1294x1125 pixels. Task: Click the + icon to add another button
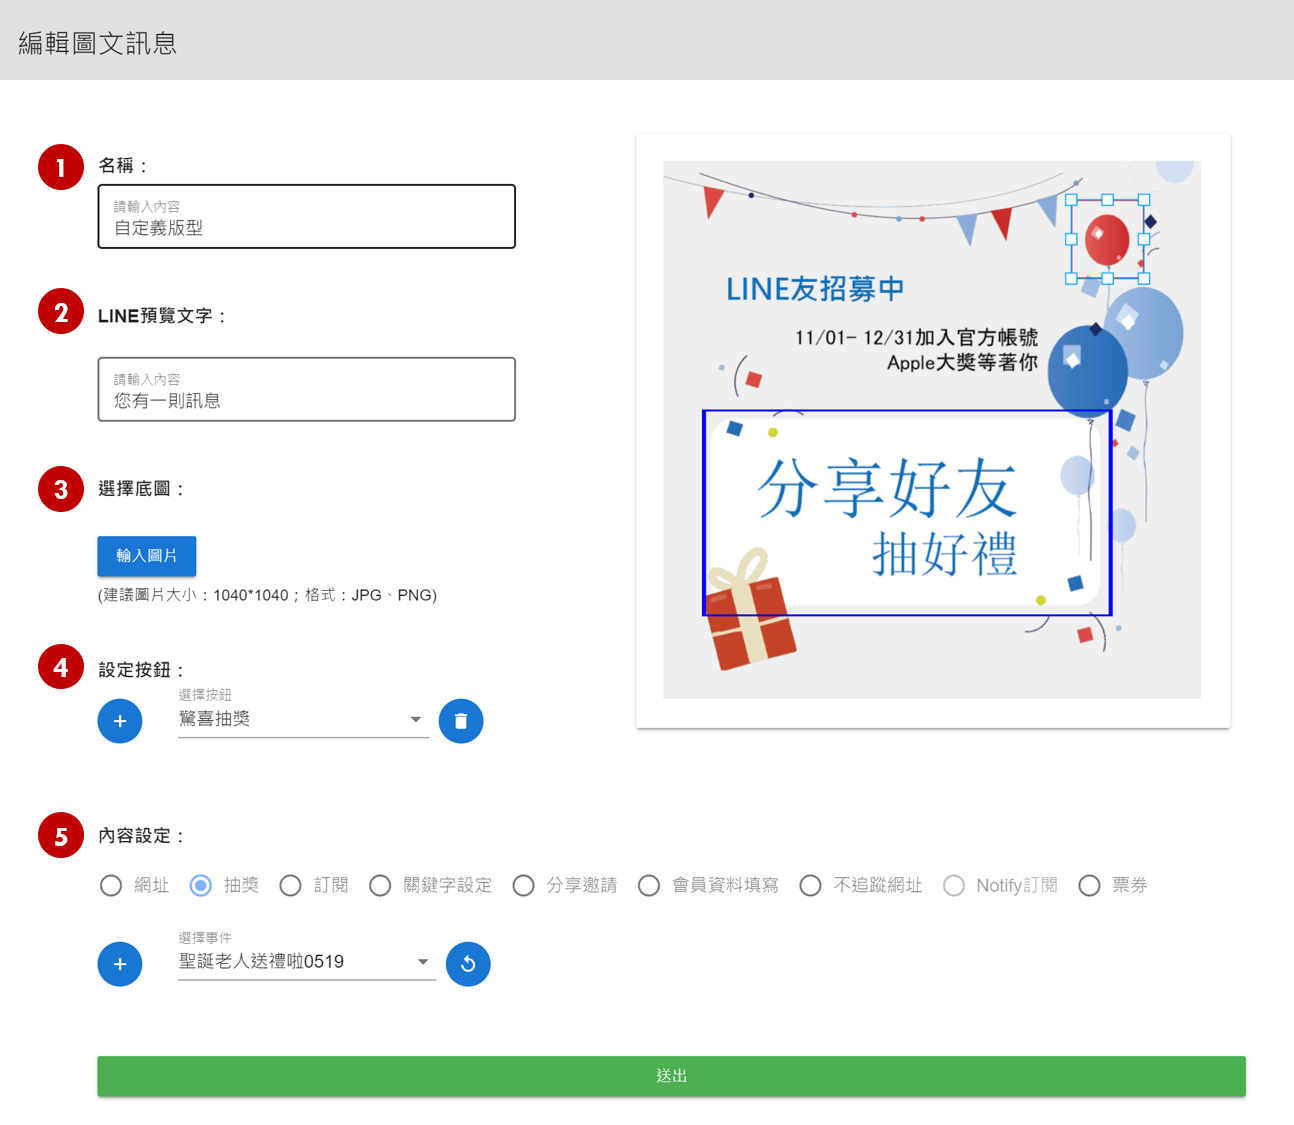pyautogui.click(x=120, y=720)
